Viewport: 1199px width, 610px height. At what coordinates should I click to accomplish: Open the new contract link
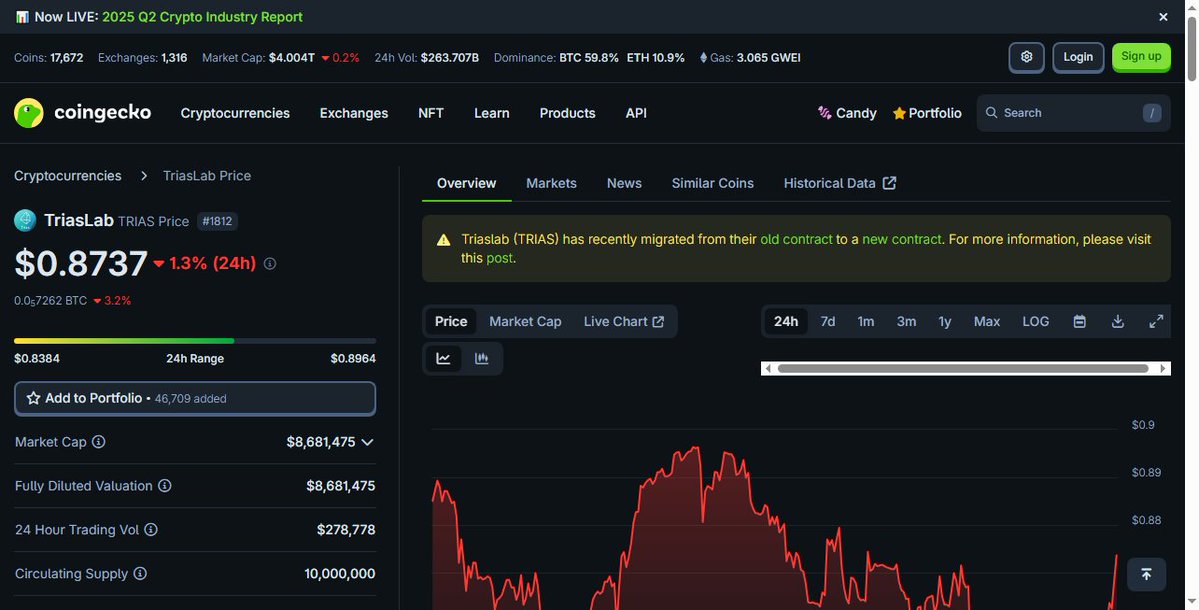(902, 239)
